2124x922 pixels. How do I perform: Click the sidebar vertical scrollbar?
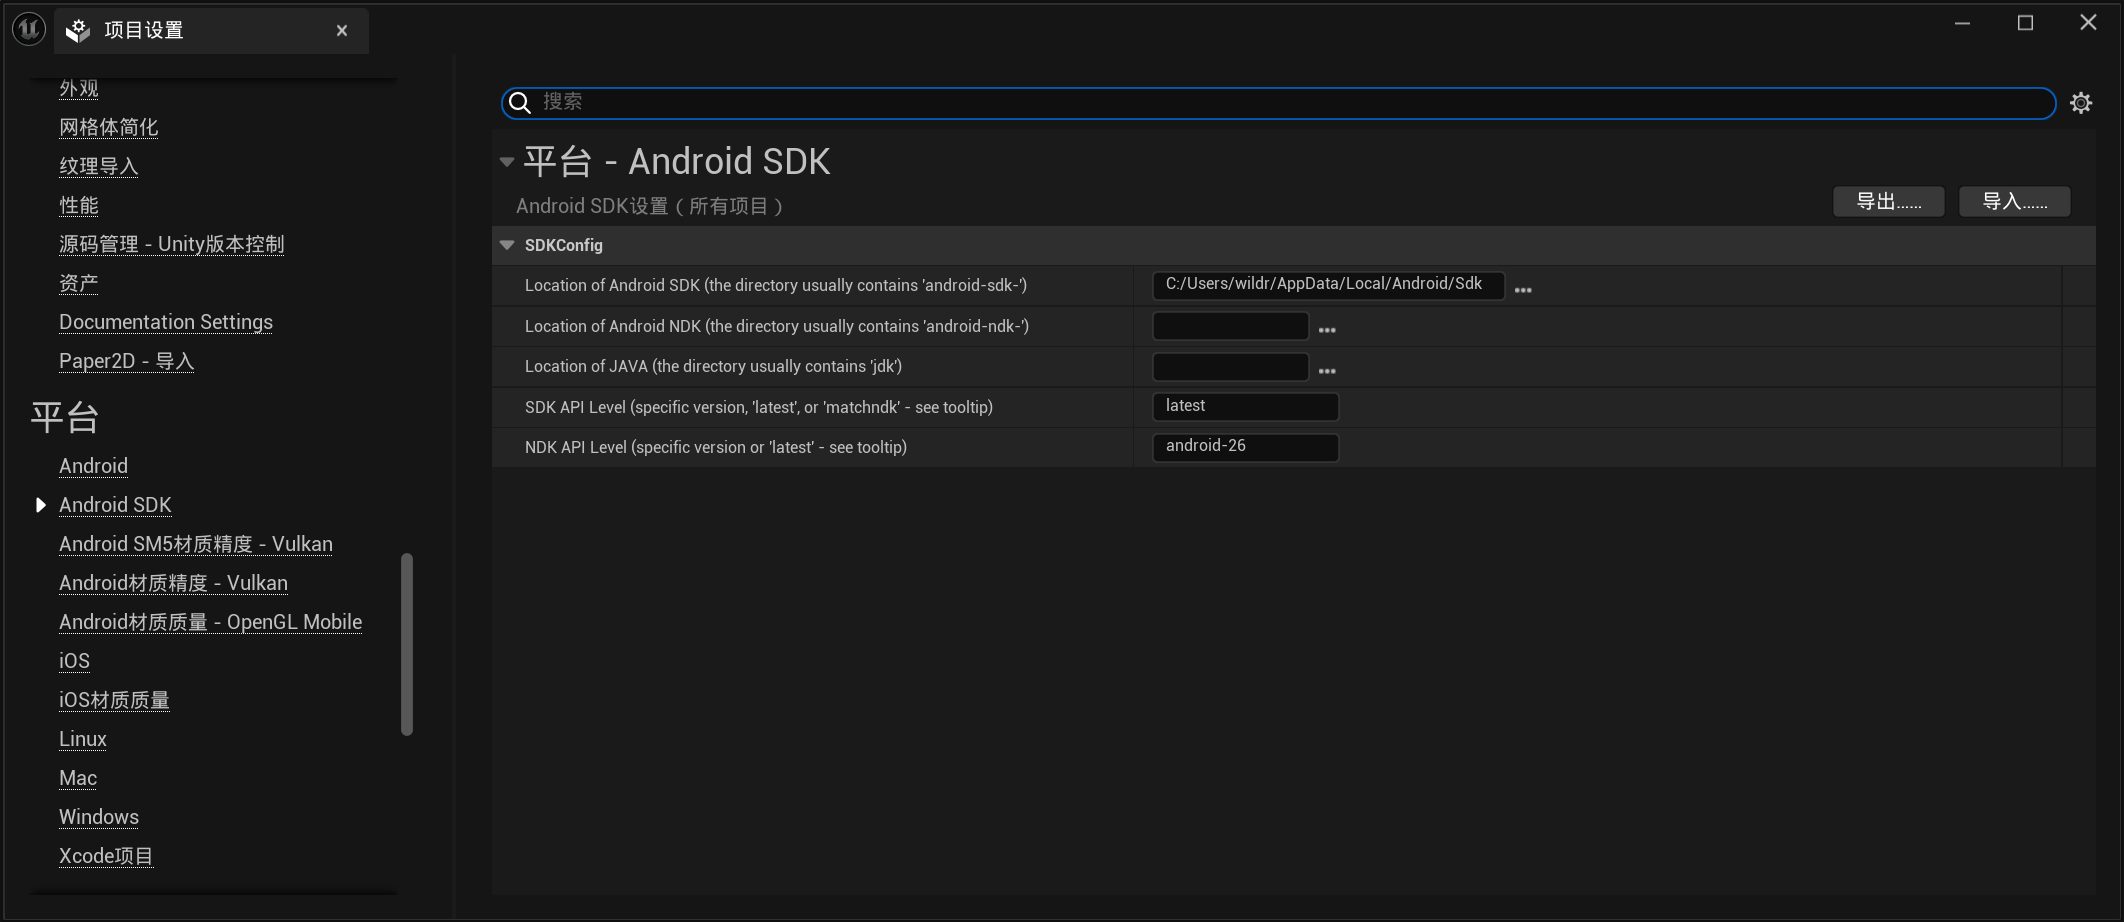point(407,644)
